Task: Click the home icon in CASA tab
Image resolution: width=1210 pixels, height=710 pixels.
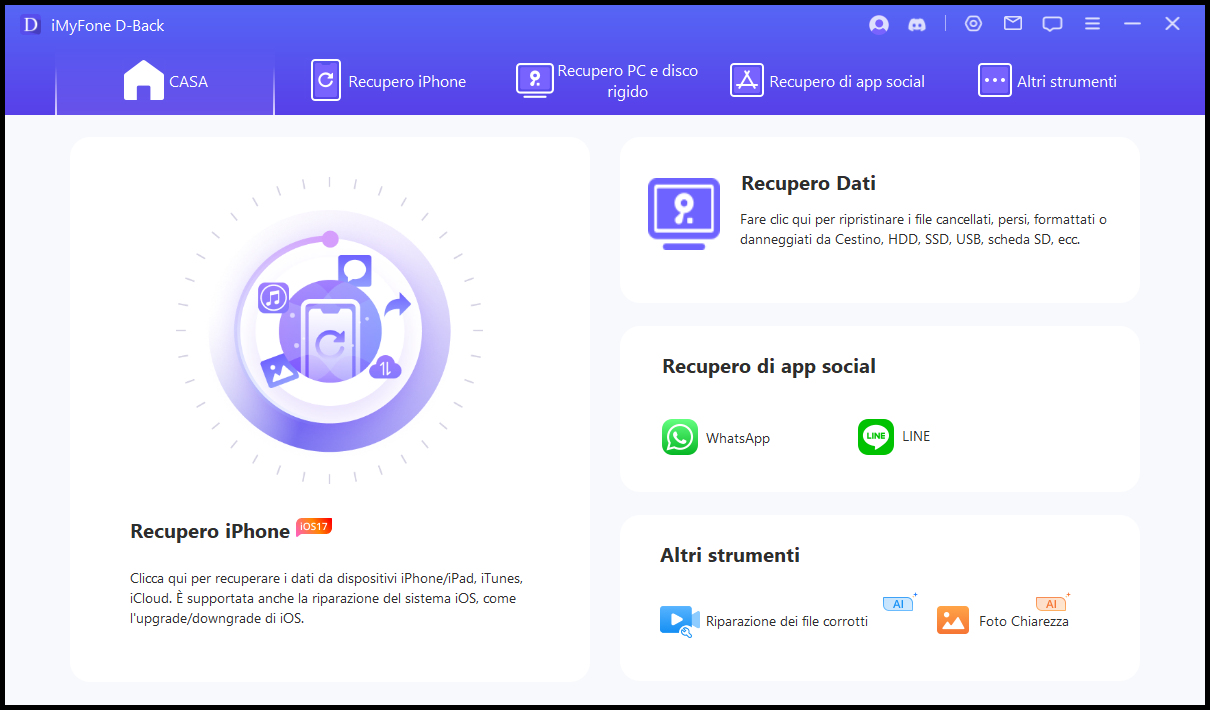Action: tap(144, 81)
